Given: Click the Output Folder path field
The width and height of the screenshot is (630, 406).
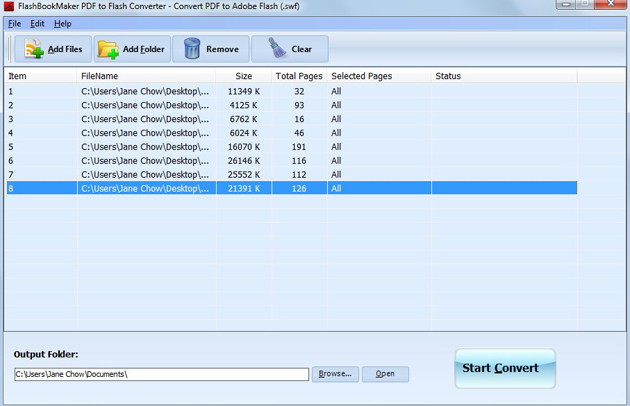Looking at the screenshot, I should coord(162,374).
